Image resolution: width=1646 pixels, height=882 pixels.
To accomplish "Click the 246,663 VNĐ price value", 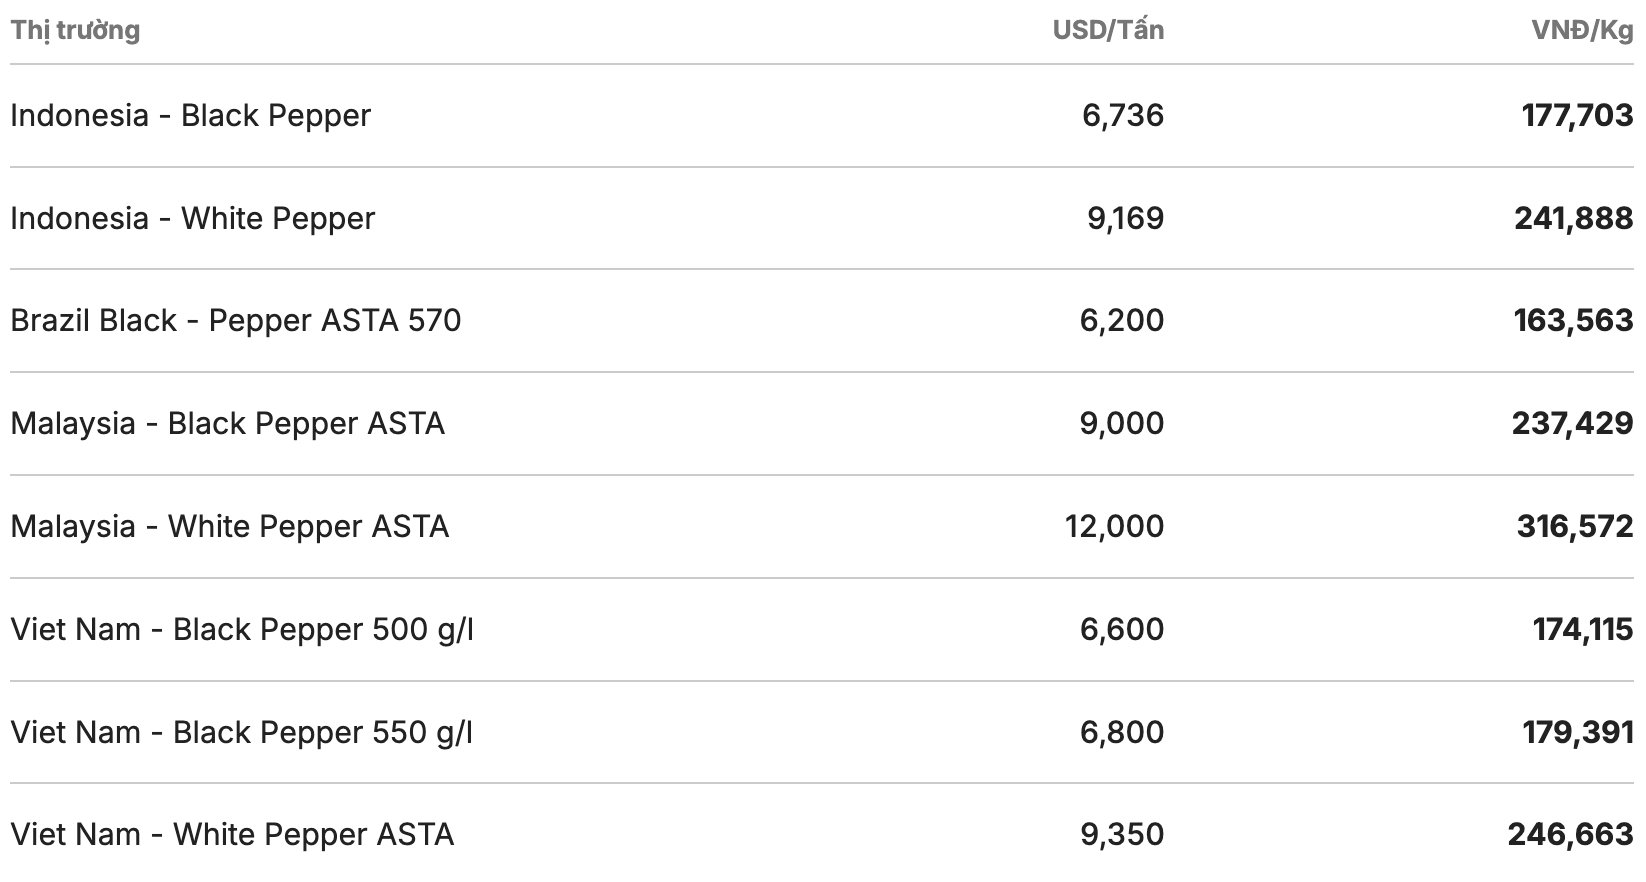I will 1570,835.
